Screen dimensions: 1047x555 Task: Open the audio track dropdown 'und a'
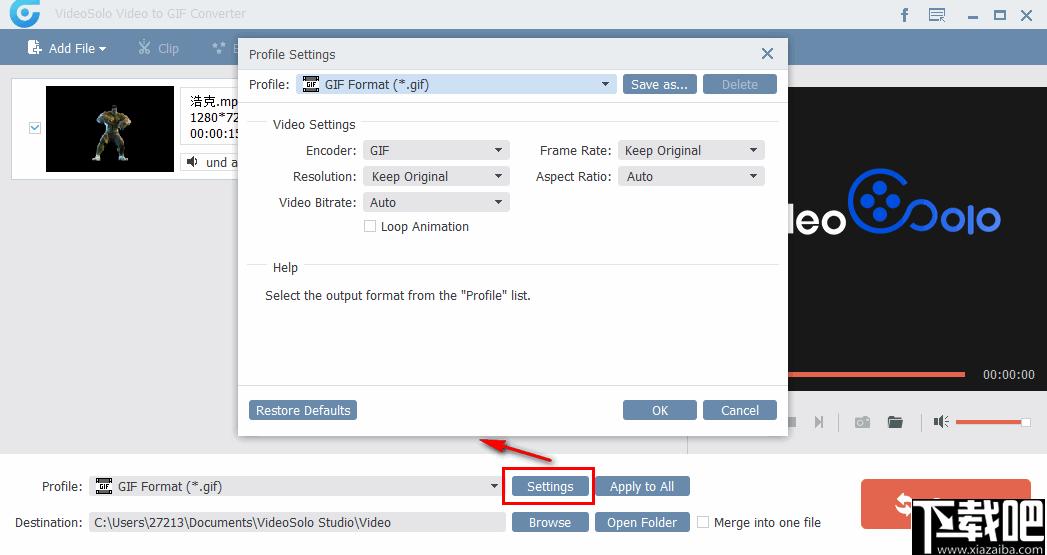pos(210,162)
